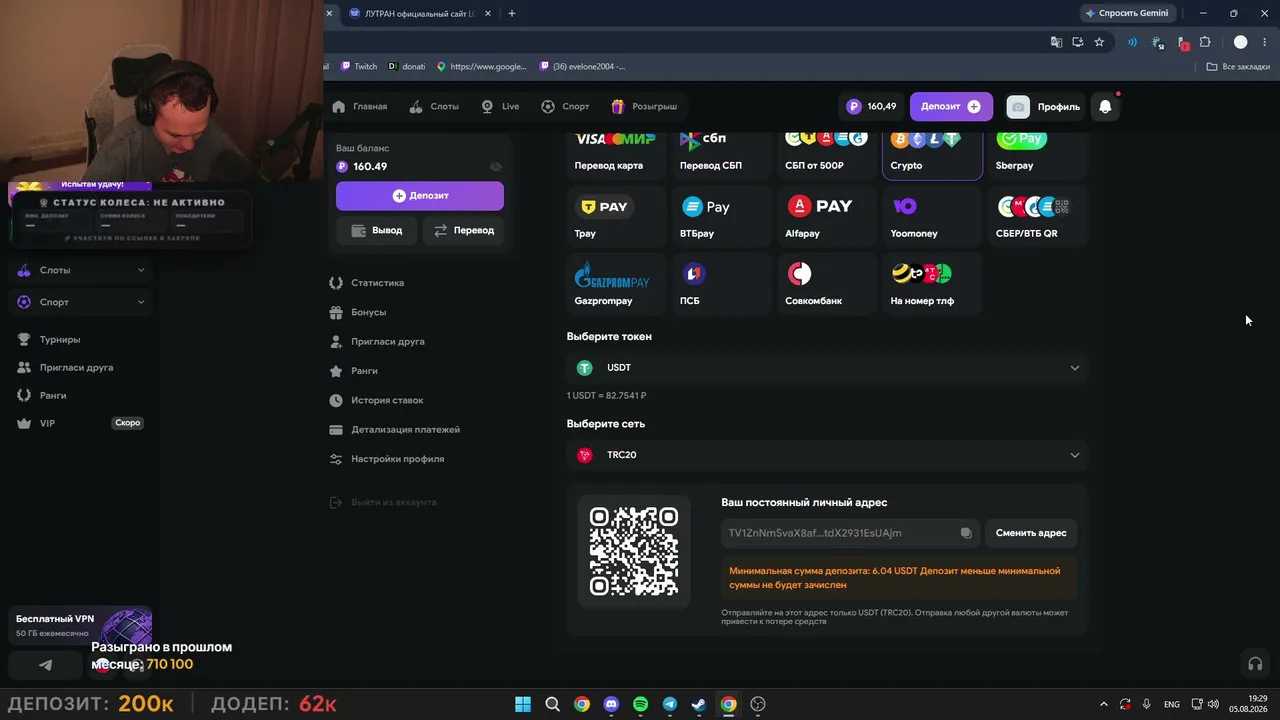Choose the Alfapay payment method
1280x720 pixels.
click(x=827, y=217)
